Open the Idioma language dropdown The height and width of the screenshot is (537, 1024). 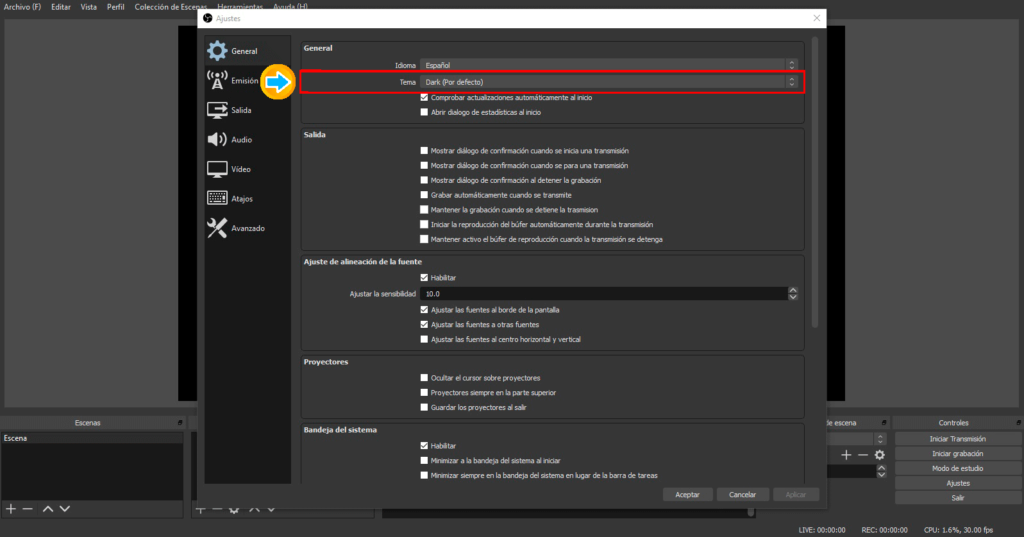pos(610,65)
